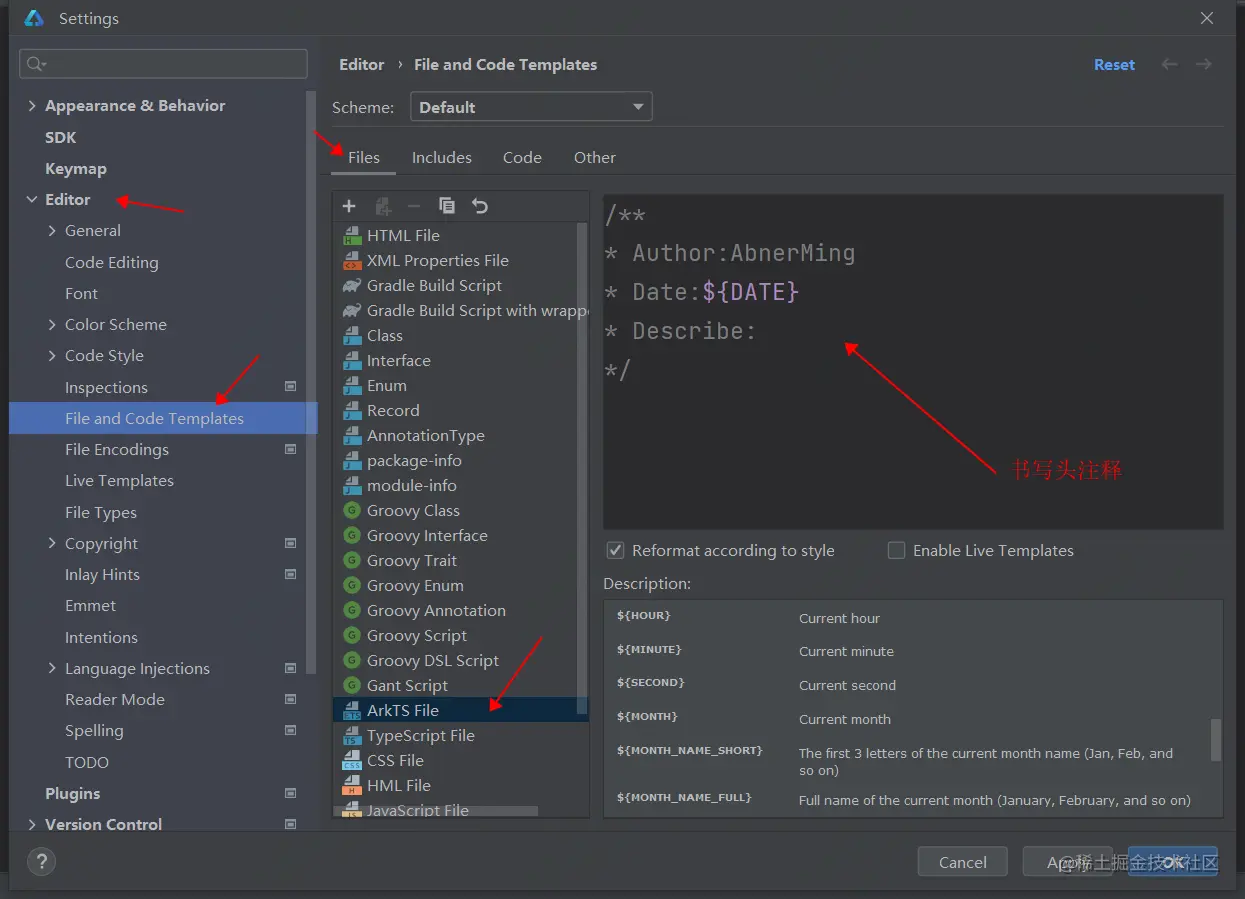Click the OK button
This screenshot has height=899, width=1245.
pos(1173,862)
